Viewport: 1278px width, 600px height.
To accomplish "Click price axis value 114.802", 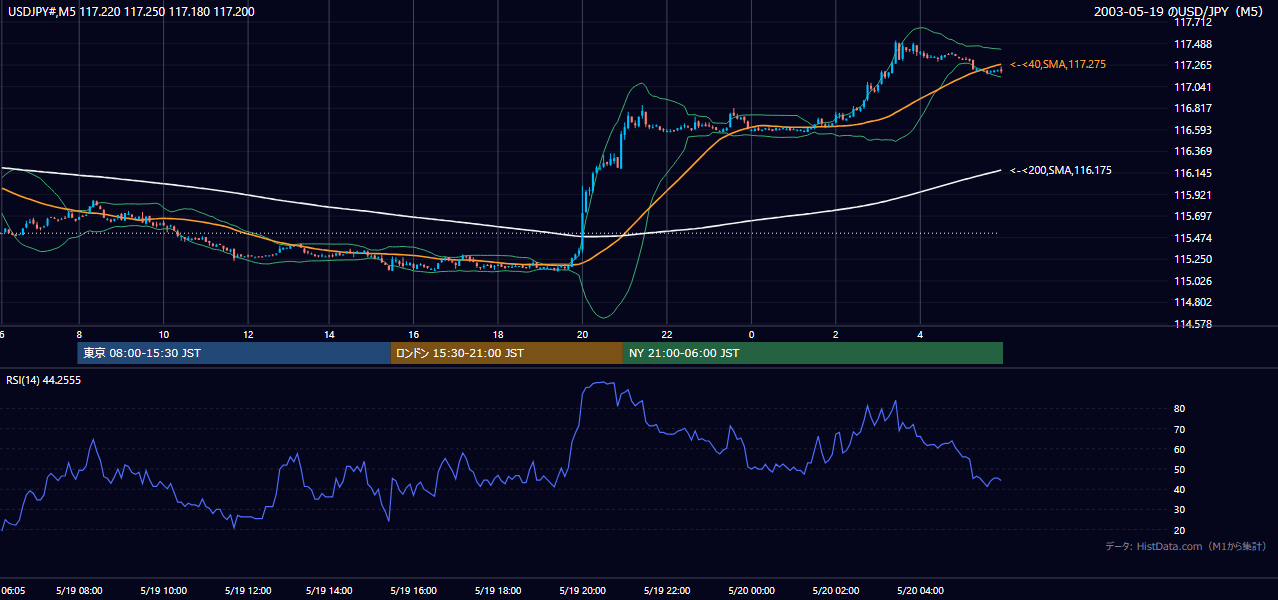I will pos(1193,302).
